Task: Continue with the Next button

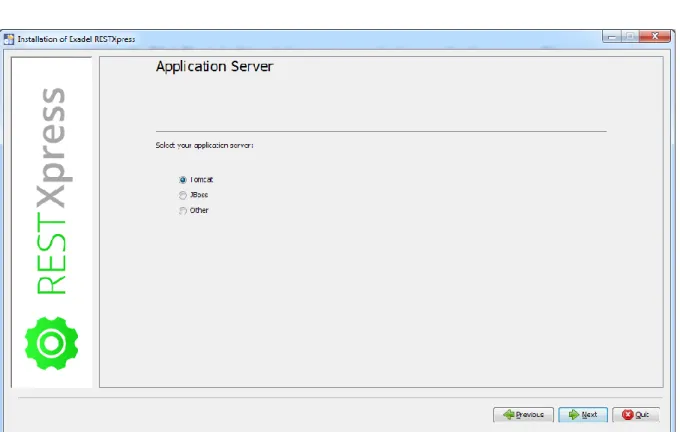Action: [x=582, y=415]
